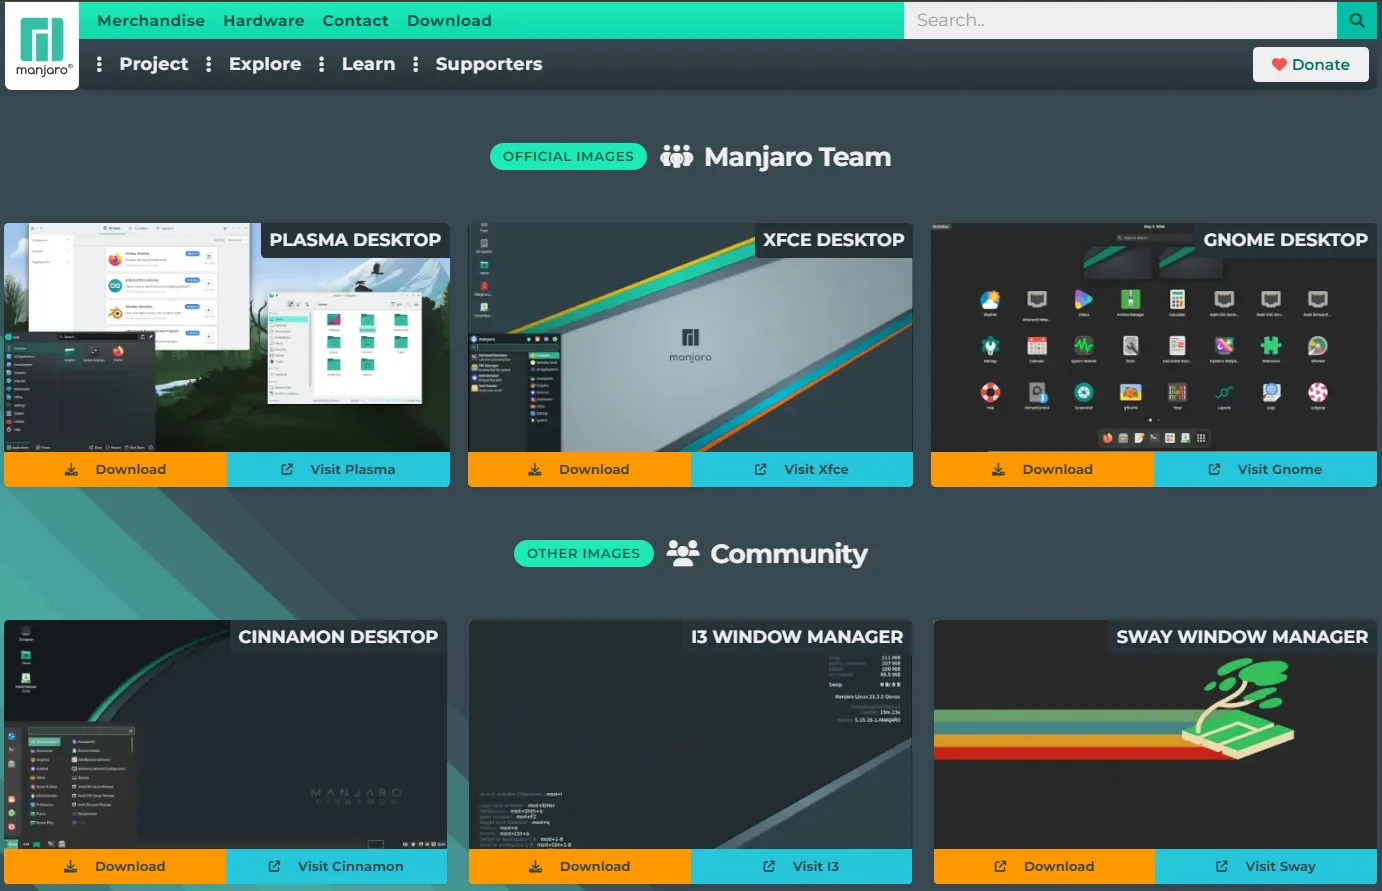Click the dots icon before Project
The image size is (1382, 891).
point(99,64)
